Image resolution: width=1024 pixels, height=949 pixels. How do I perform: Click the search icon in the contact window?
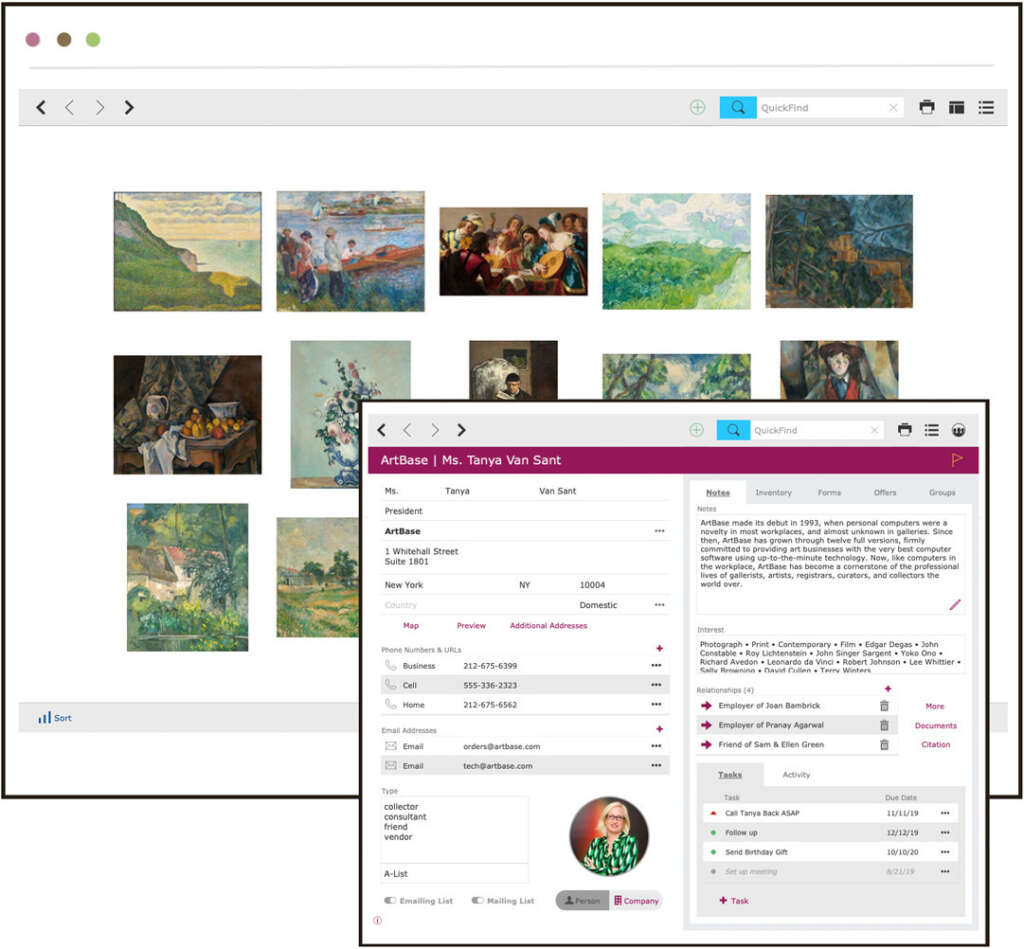coord(733,430)
